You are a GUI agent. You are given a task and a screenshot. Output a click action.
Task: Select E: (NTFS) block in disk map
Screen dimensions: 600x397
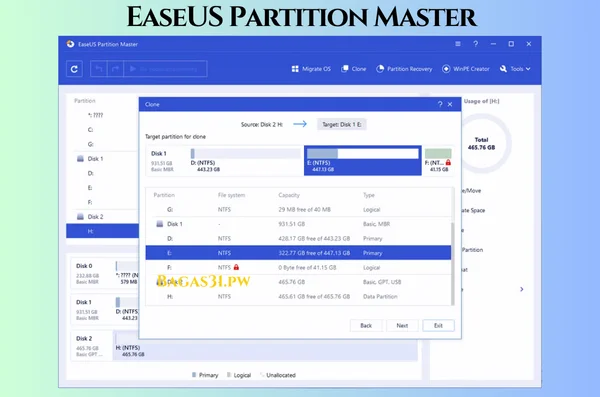363,160
